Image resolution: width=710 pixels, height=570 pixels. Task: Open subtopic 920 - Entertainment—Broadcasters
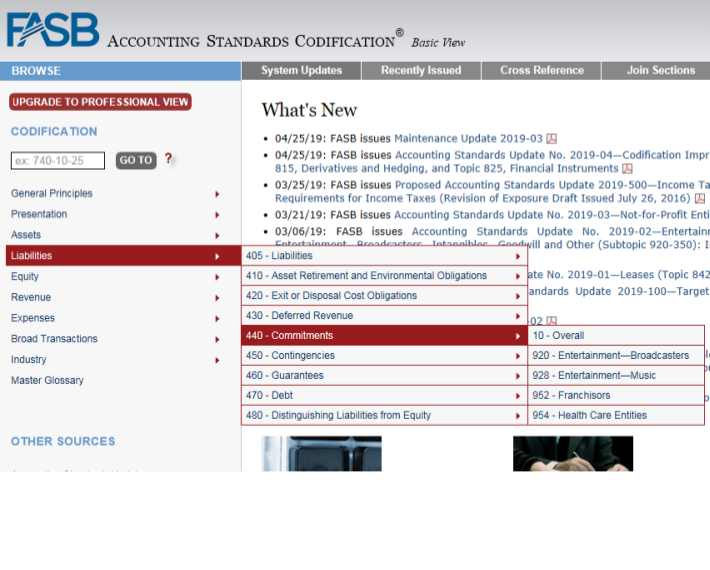tap(616, 355)
